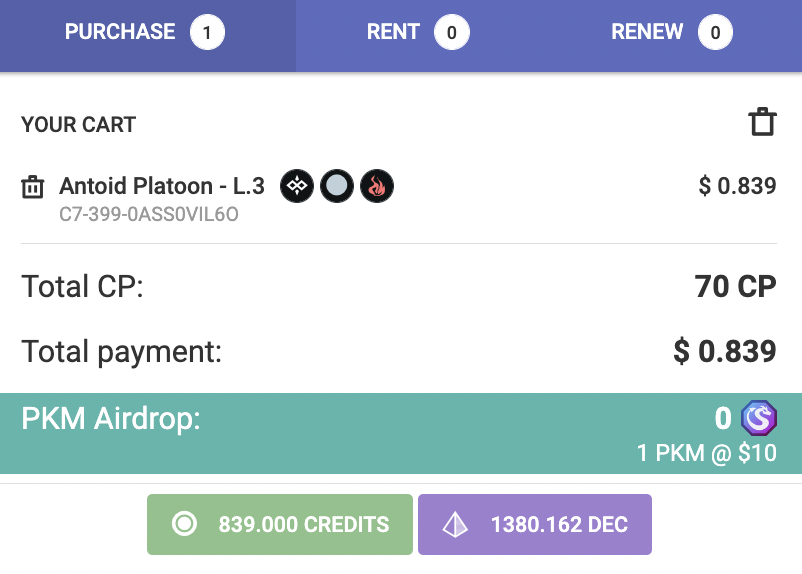Pay with 1380.162 DEC button

coord(534,524)
